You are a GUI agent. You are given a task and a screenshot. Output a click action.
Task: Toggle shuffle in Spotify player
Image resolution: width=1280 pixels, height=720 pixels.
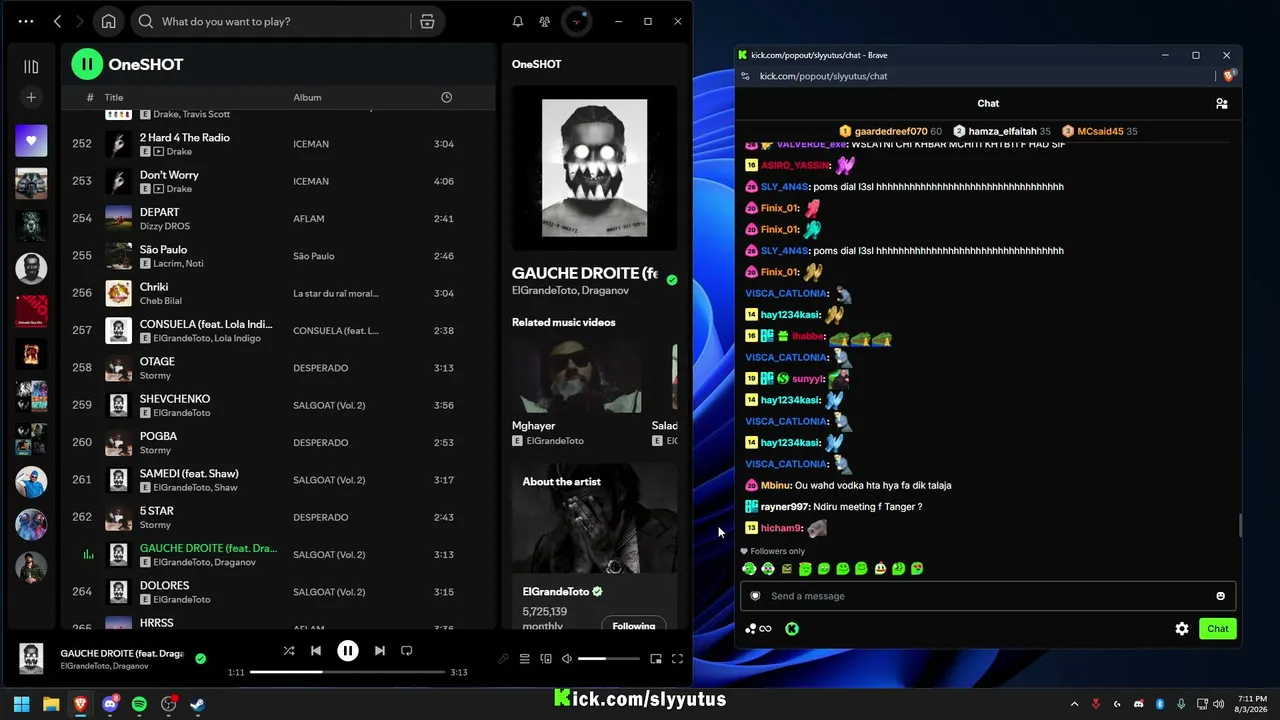point(289,651)
